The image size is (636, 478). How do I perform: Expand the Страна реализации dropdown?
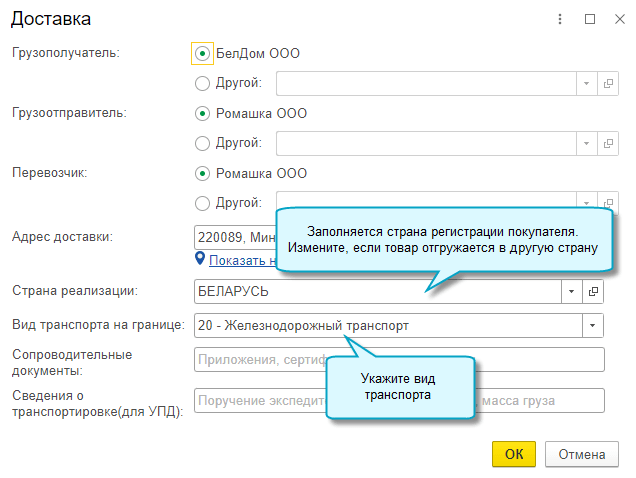pos(572,291)
